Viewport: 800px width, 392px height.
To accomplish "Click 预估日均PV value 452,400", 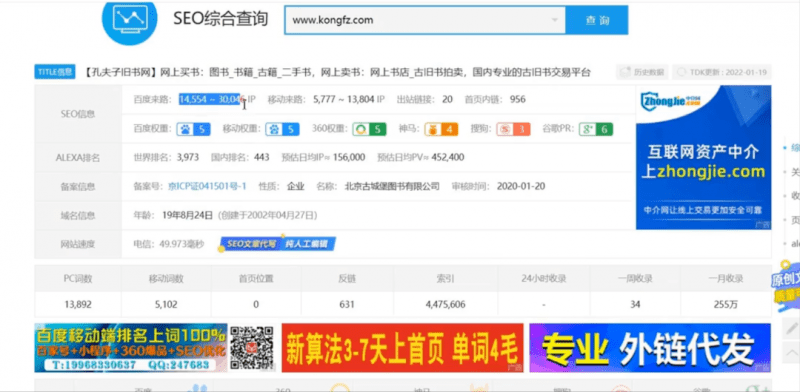I will 447,157.
